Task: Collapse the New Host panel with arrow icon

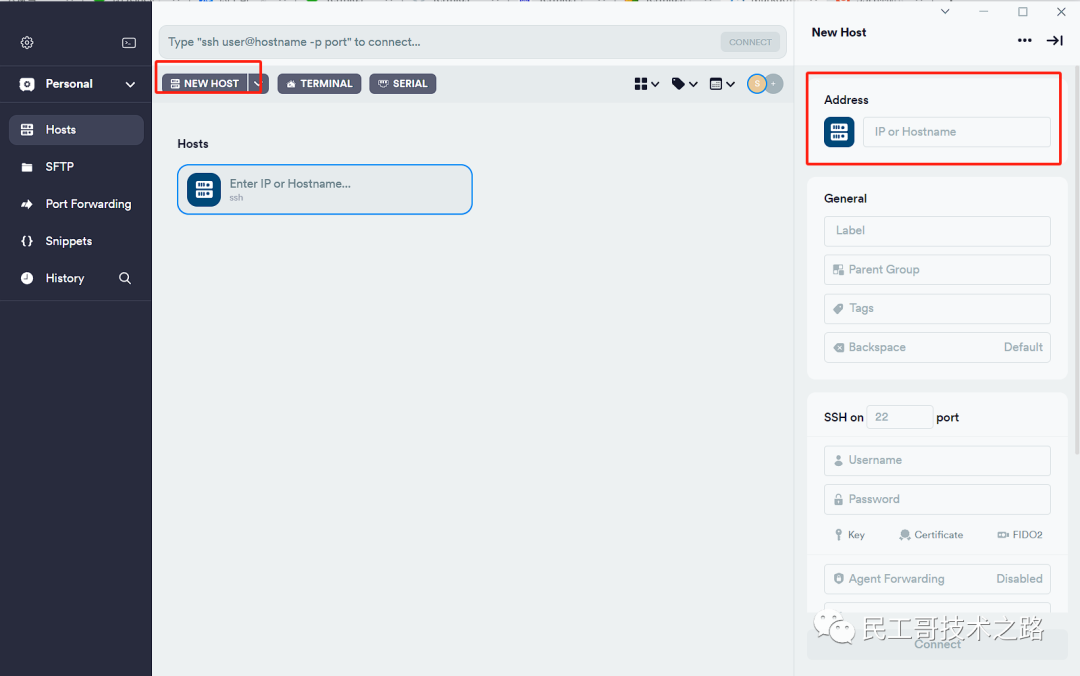Action: click(1054, 40)
